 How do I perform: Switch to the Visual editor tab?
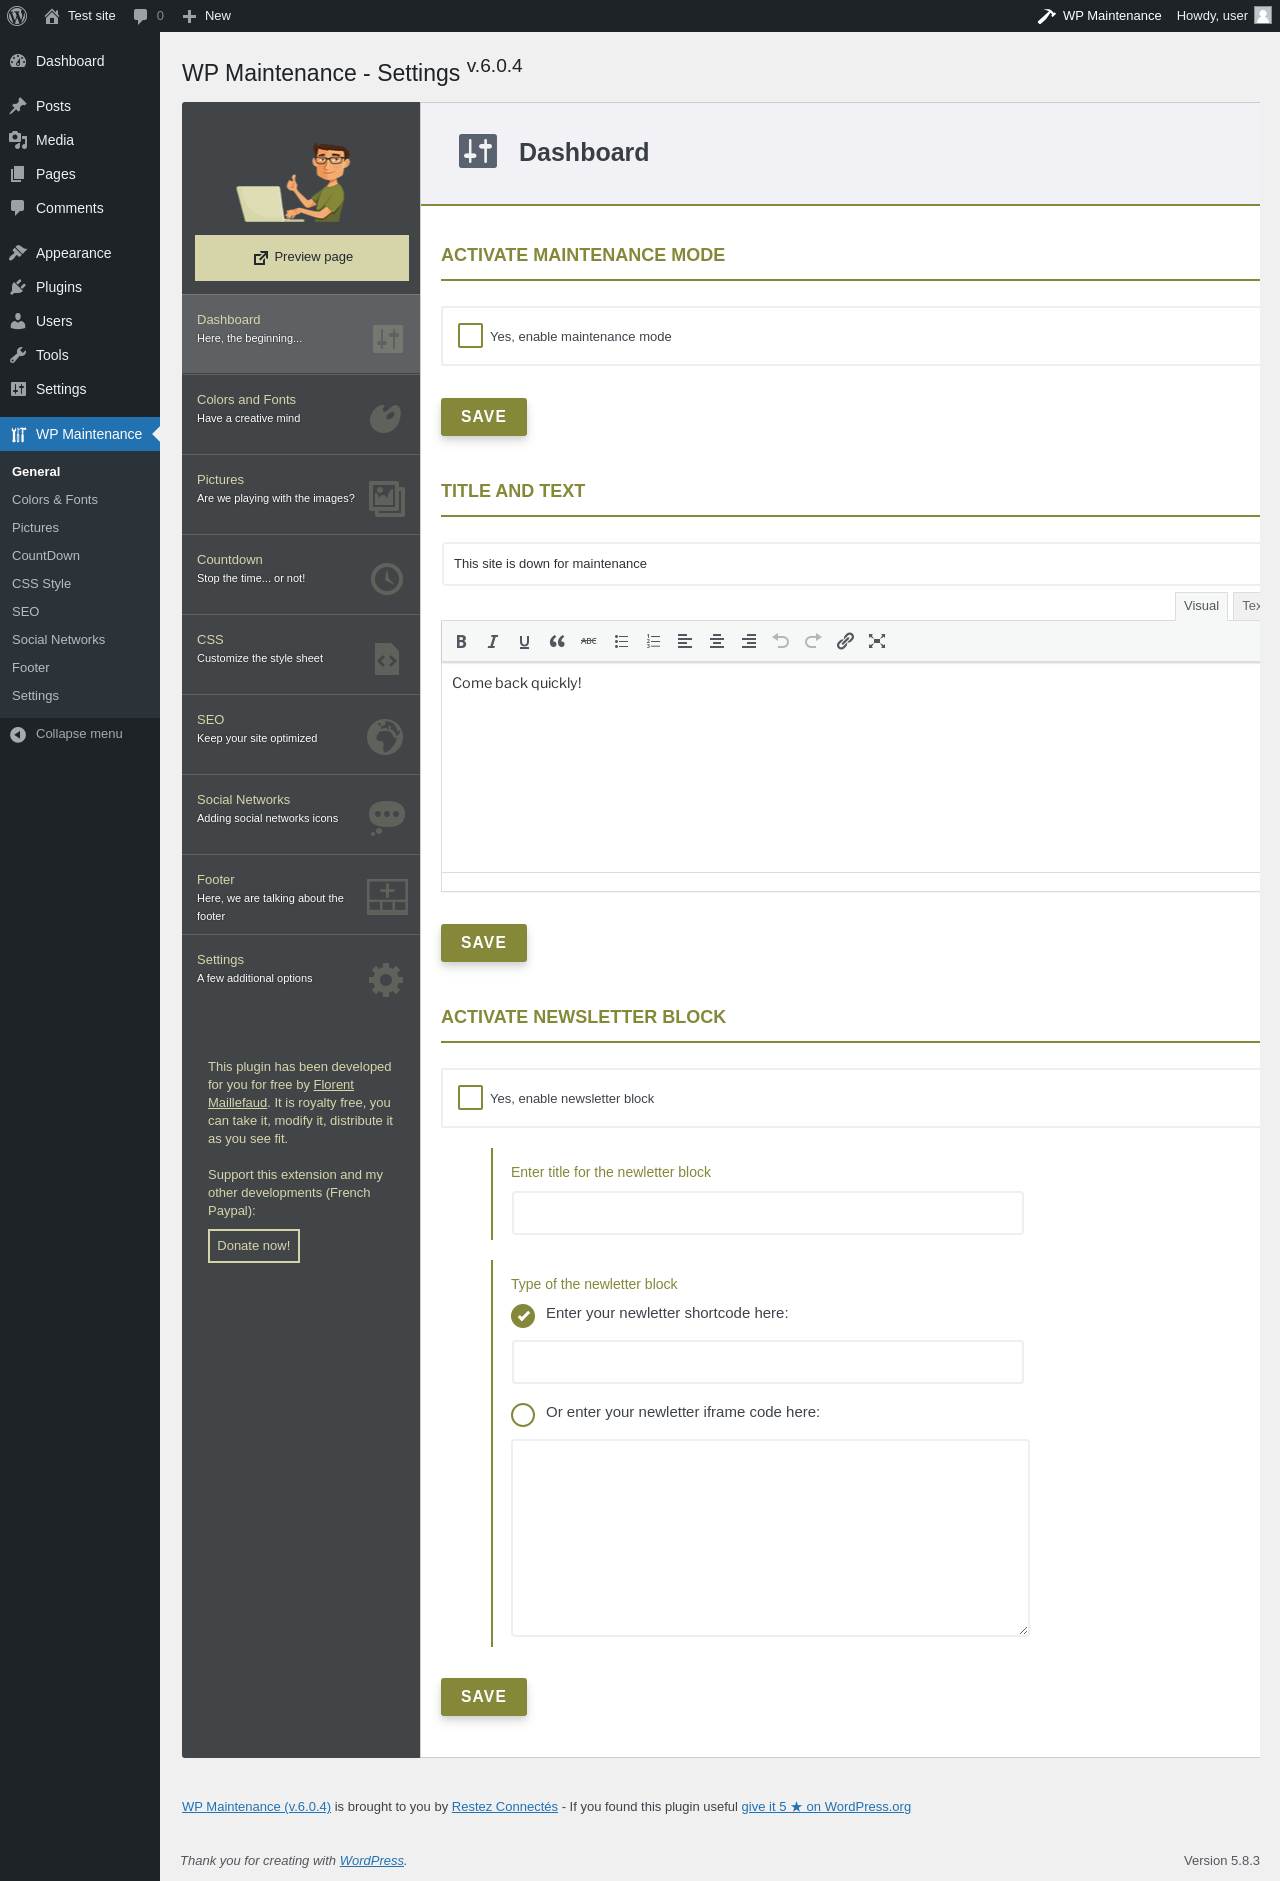(x=1201, y=606)
